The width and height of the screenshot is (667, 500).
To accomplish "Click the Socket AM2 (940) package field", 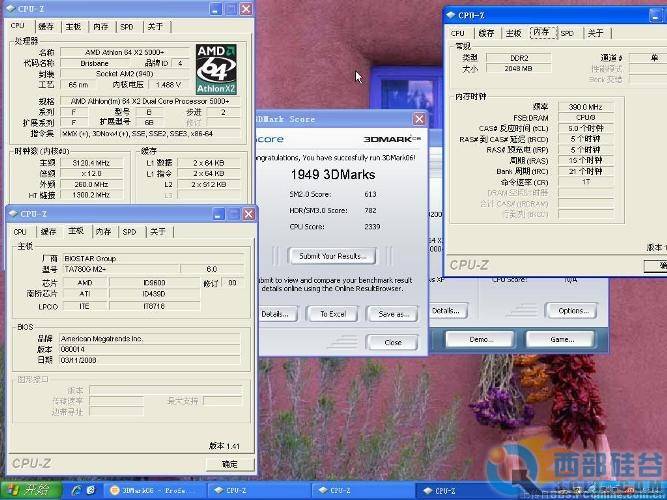I will click(124, 74).
